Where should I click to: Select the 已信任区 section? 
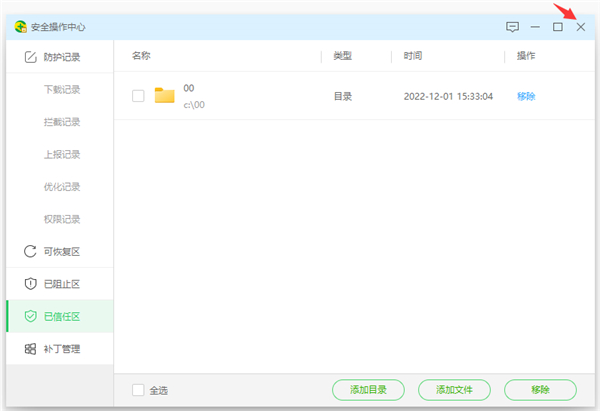pos(60,316)
